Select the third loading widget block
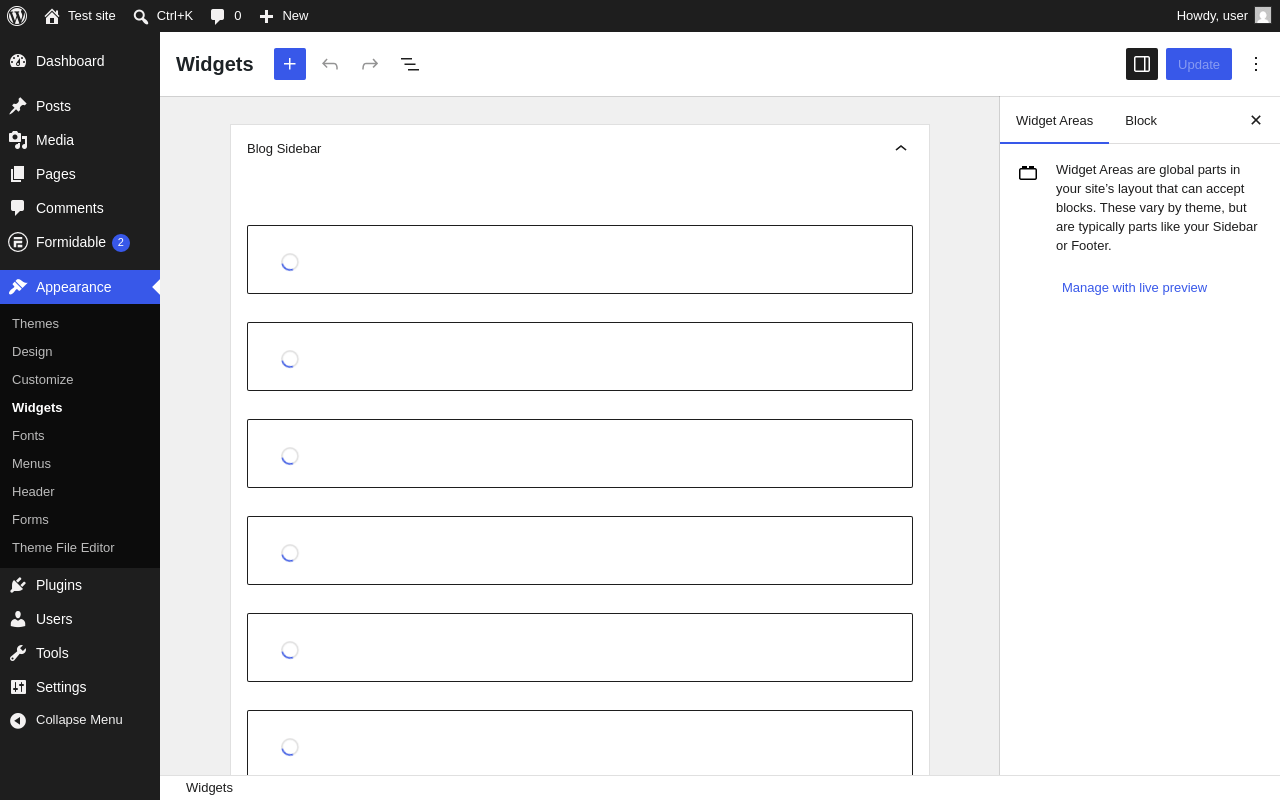 [x=580, y=454]
